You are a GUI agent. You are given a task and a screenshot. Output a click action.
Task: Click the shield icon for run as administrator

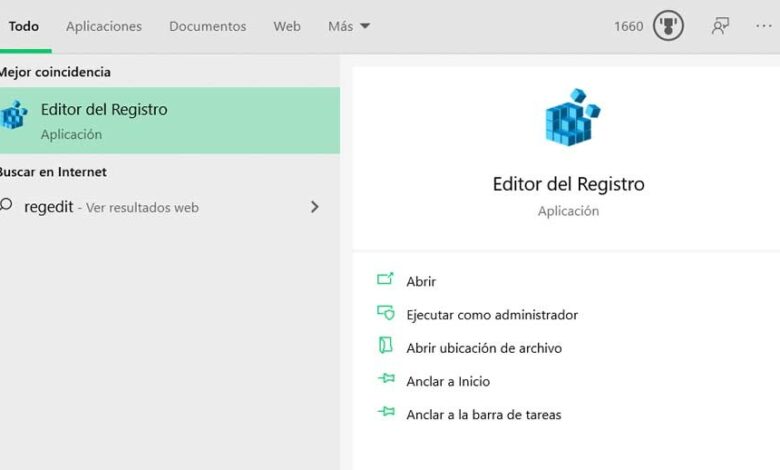(386, 313)
